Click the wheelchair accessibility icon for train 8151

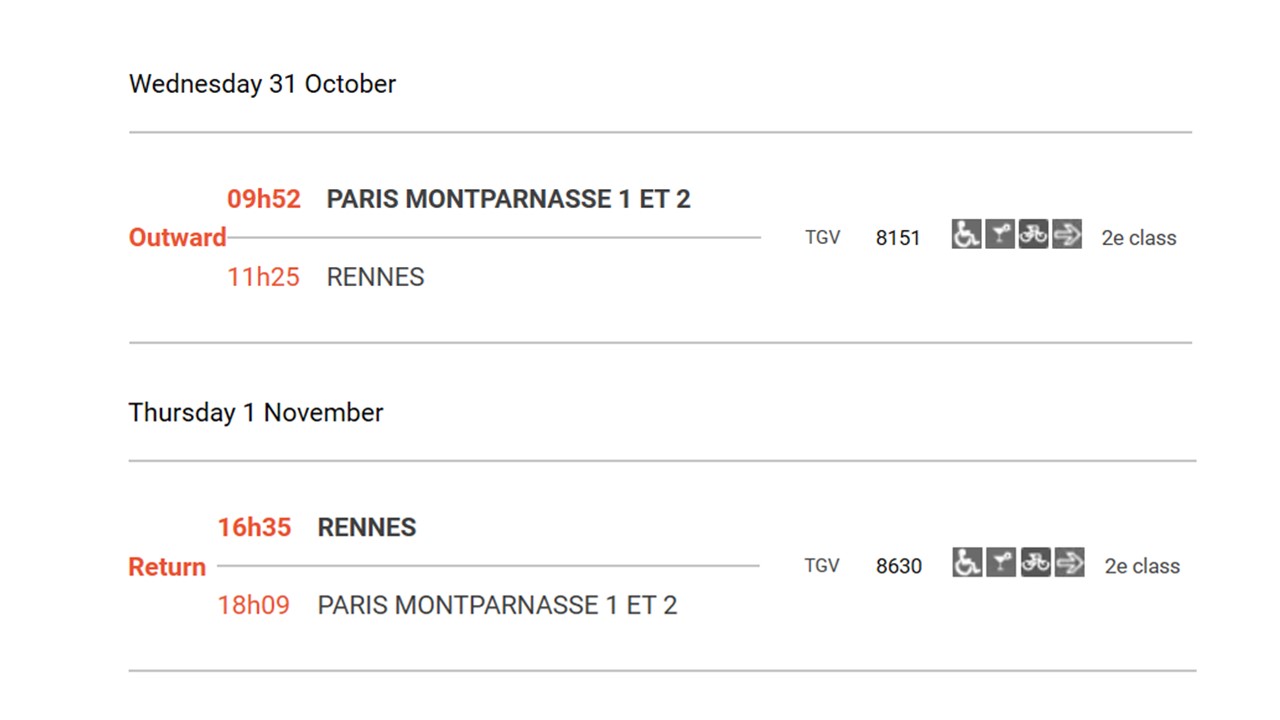tap(966, 234)
